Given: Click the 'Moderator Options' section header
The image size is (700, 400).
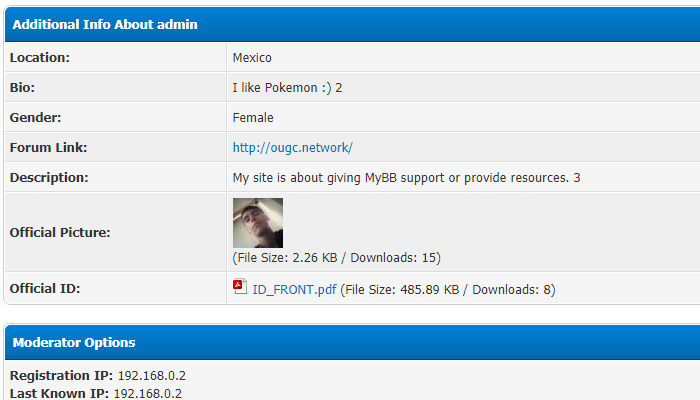Looking at the screenshot, I should pos(74,342).
